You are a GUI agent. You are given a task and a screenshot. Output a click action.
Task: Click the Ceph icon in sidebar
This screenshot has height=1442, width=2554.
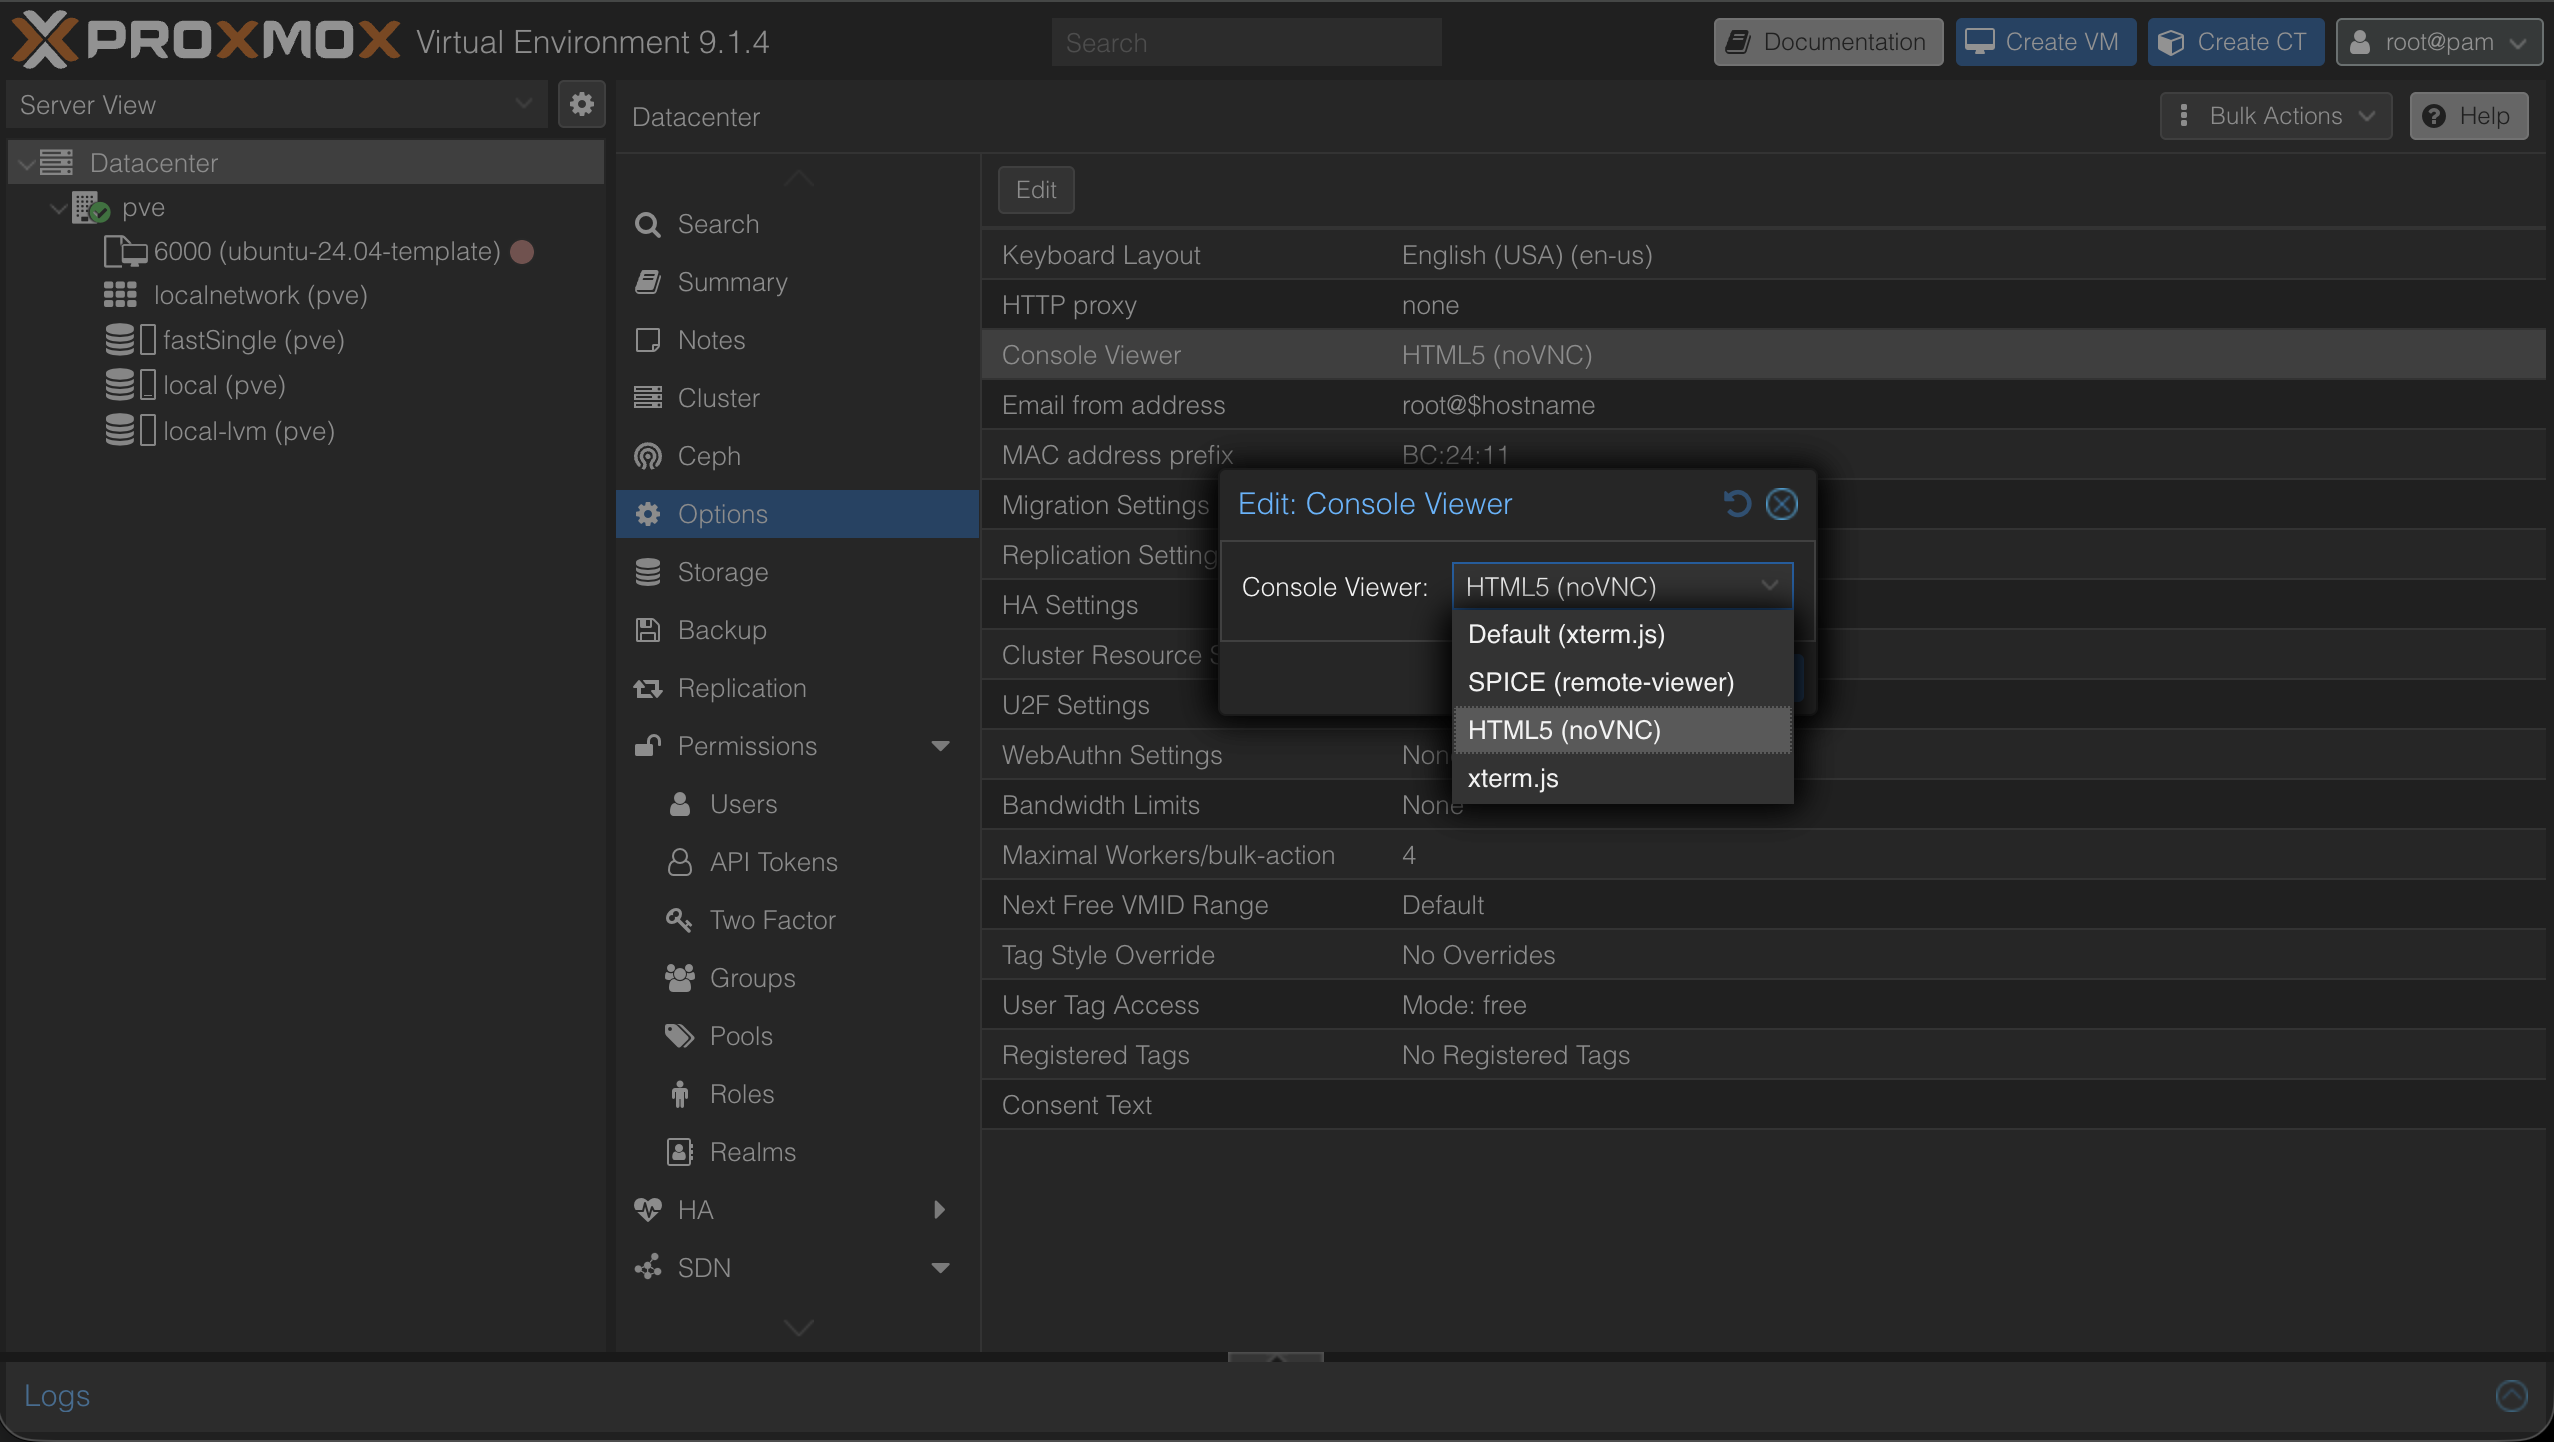(648, 455)
